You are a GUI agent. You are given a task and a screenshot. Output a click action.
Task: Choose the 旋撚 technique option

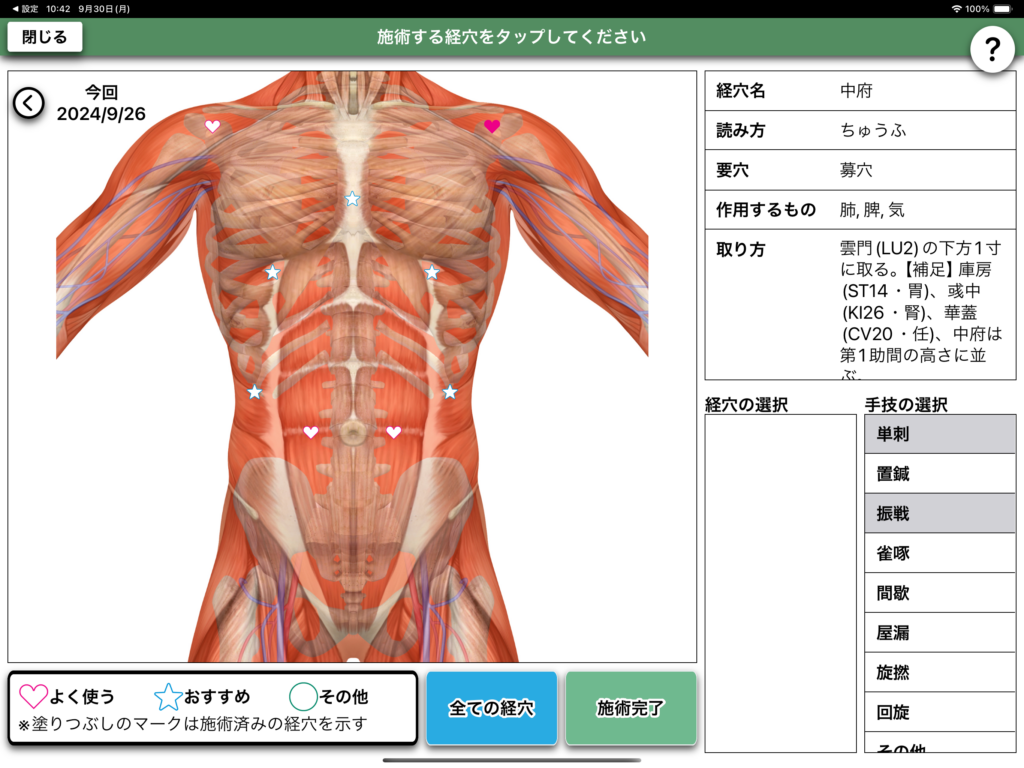[940, 672]
